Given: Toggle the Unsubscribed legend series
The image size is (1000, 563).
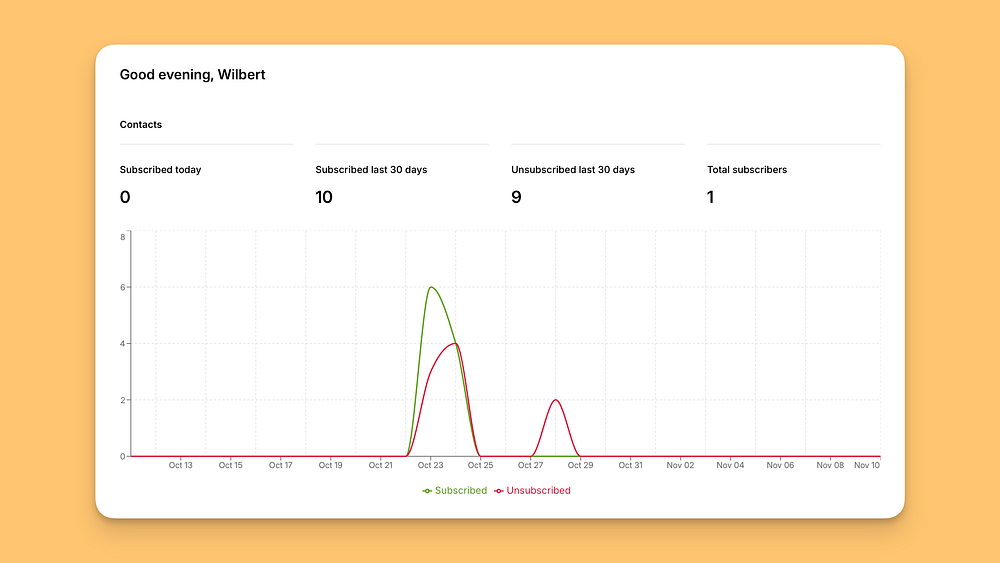Looking at the screenshot, I should point(533,490).
